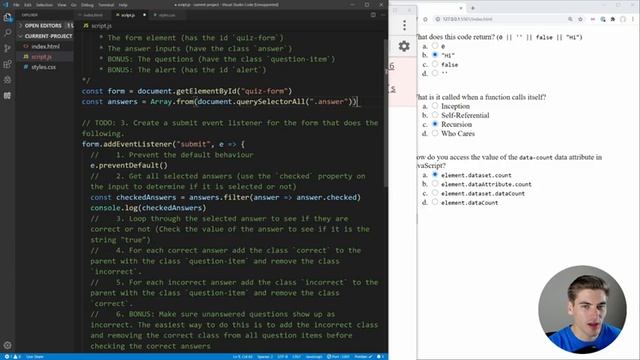Open the Search view in activity bar
Screen dimensions: 640x360
coord(7,32)
